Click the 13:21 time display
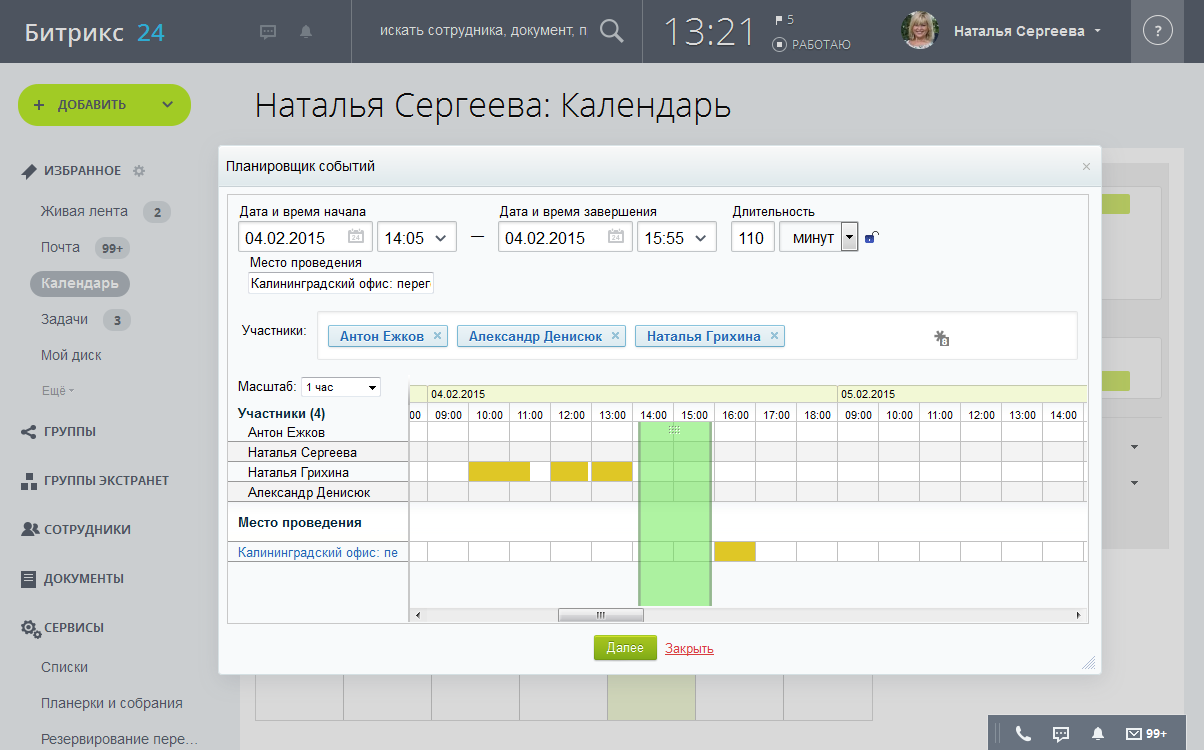 coord(709,32)
